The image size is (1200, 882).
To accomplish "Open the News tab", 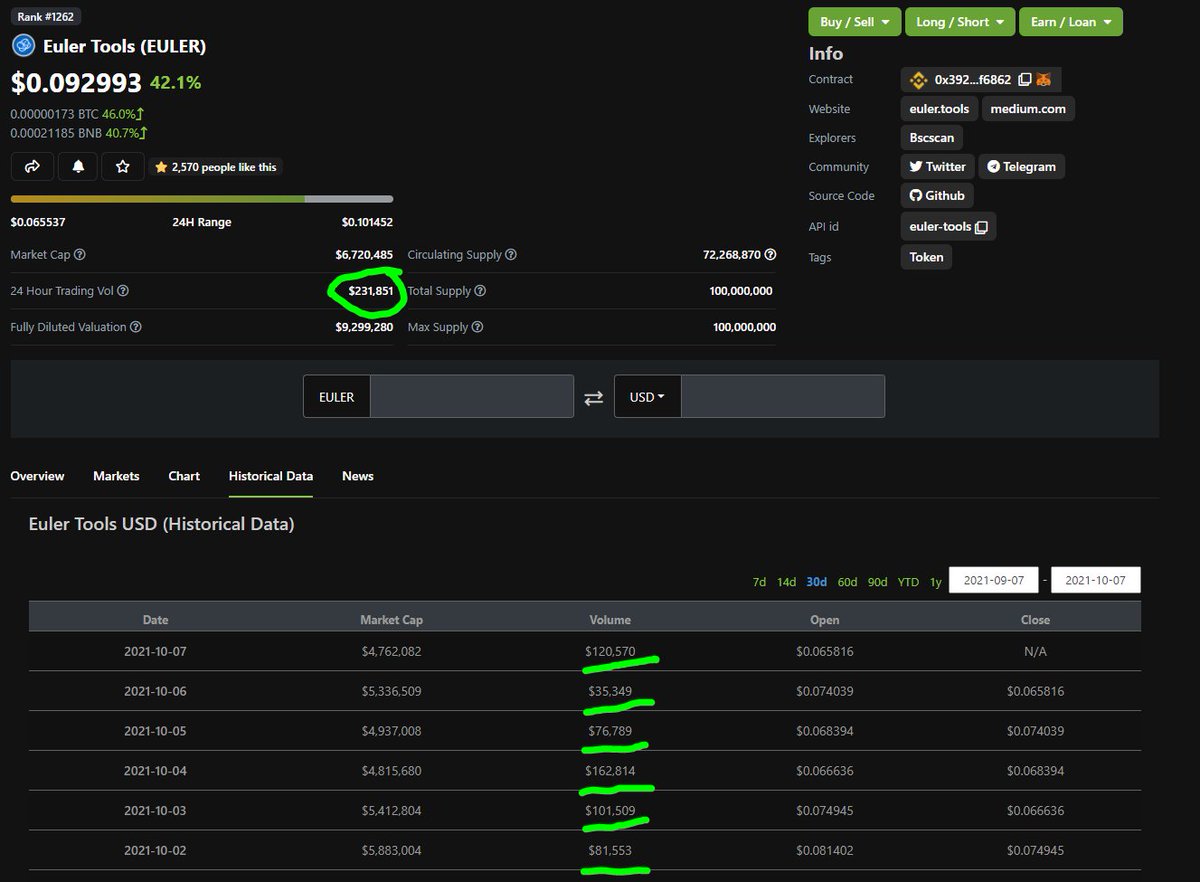I will click(x=358, y=476).
